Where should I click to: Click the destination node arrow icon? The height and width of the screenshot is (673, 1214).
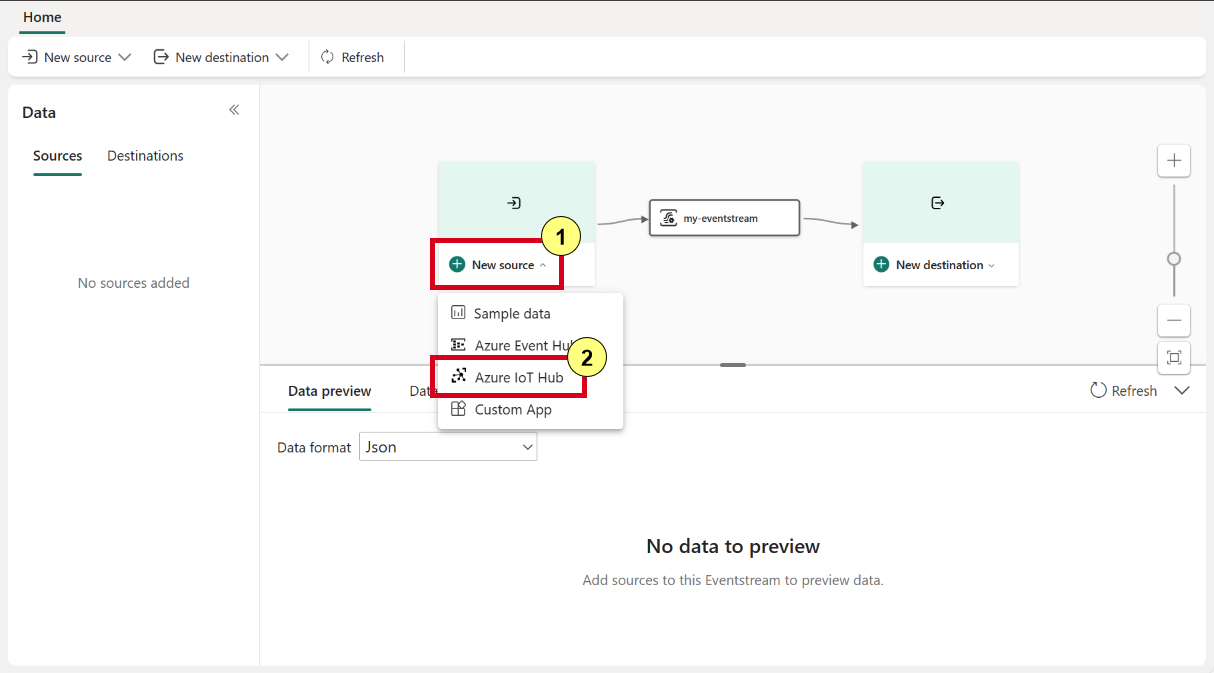(x=938, y=203)
